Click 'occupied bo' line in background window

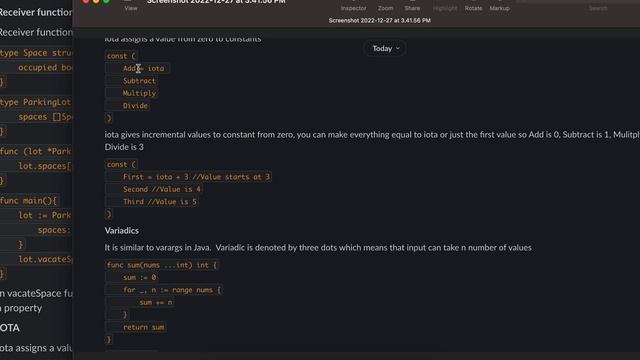click(45, 68)
